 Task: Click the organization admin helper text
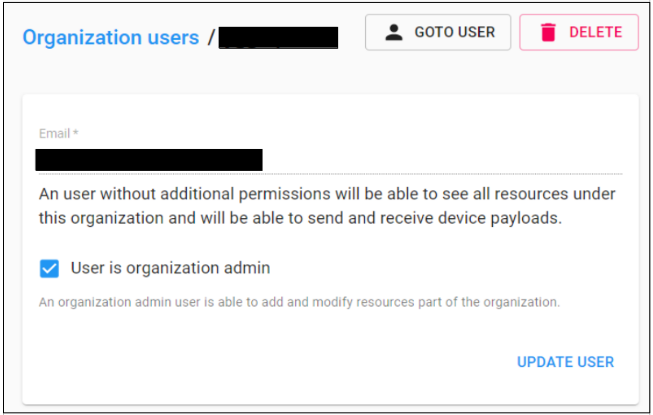pos(299,301)
